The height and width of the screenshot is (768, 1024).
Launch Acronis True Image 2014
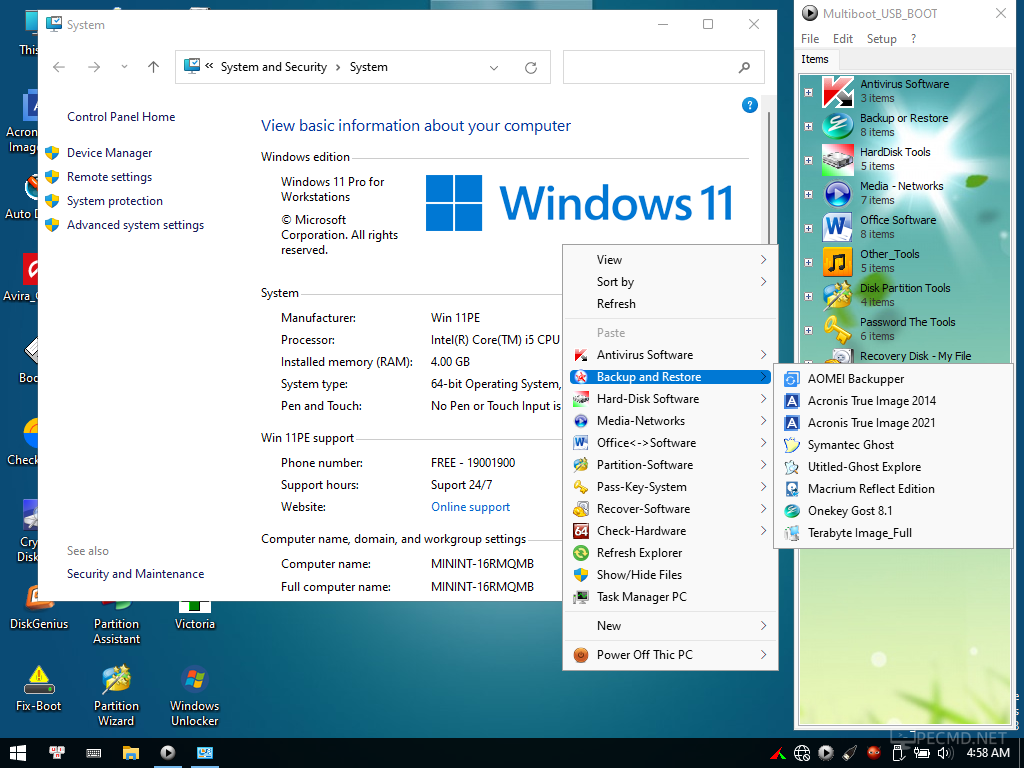click(x=893, y=401)
